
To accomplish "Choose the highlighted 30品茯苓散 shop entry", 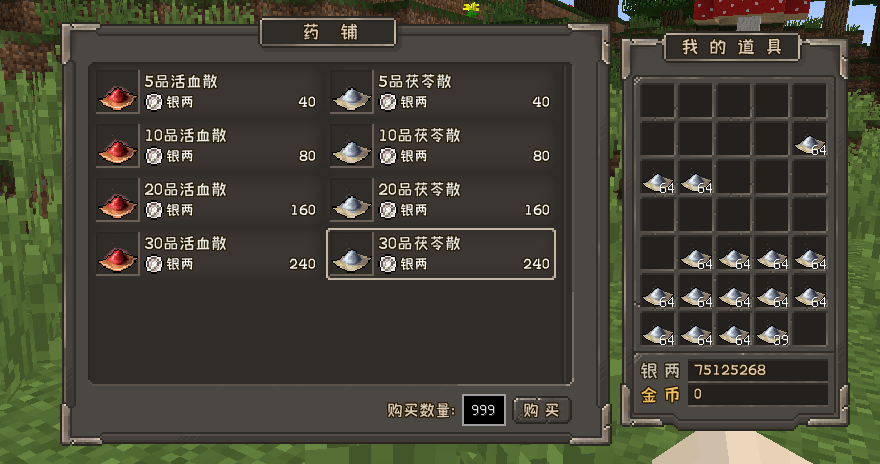I will click(441, 254).
